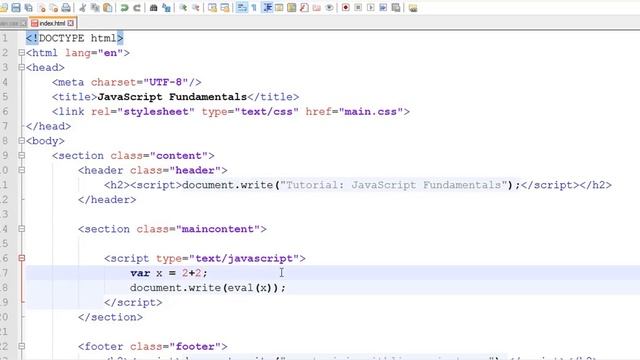Click the "document.write(eval(x));" line
Screen dimensions: 640x360
coord(208,288)
